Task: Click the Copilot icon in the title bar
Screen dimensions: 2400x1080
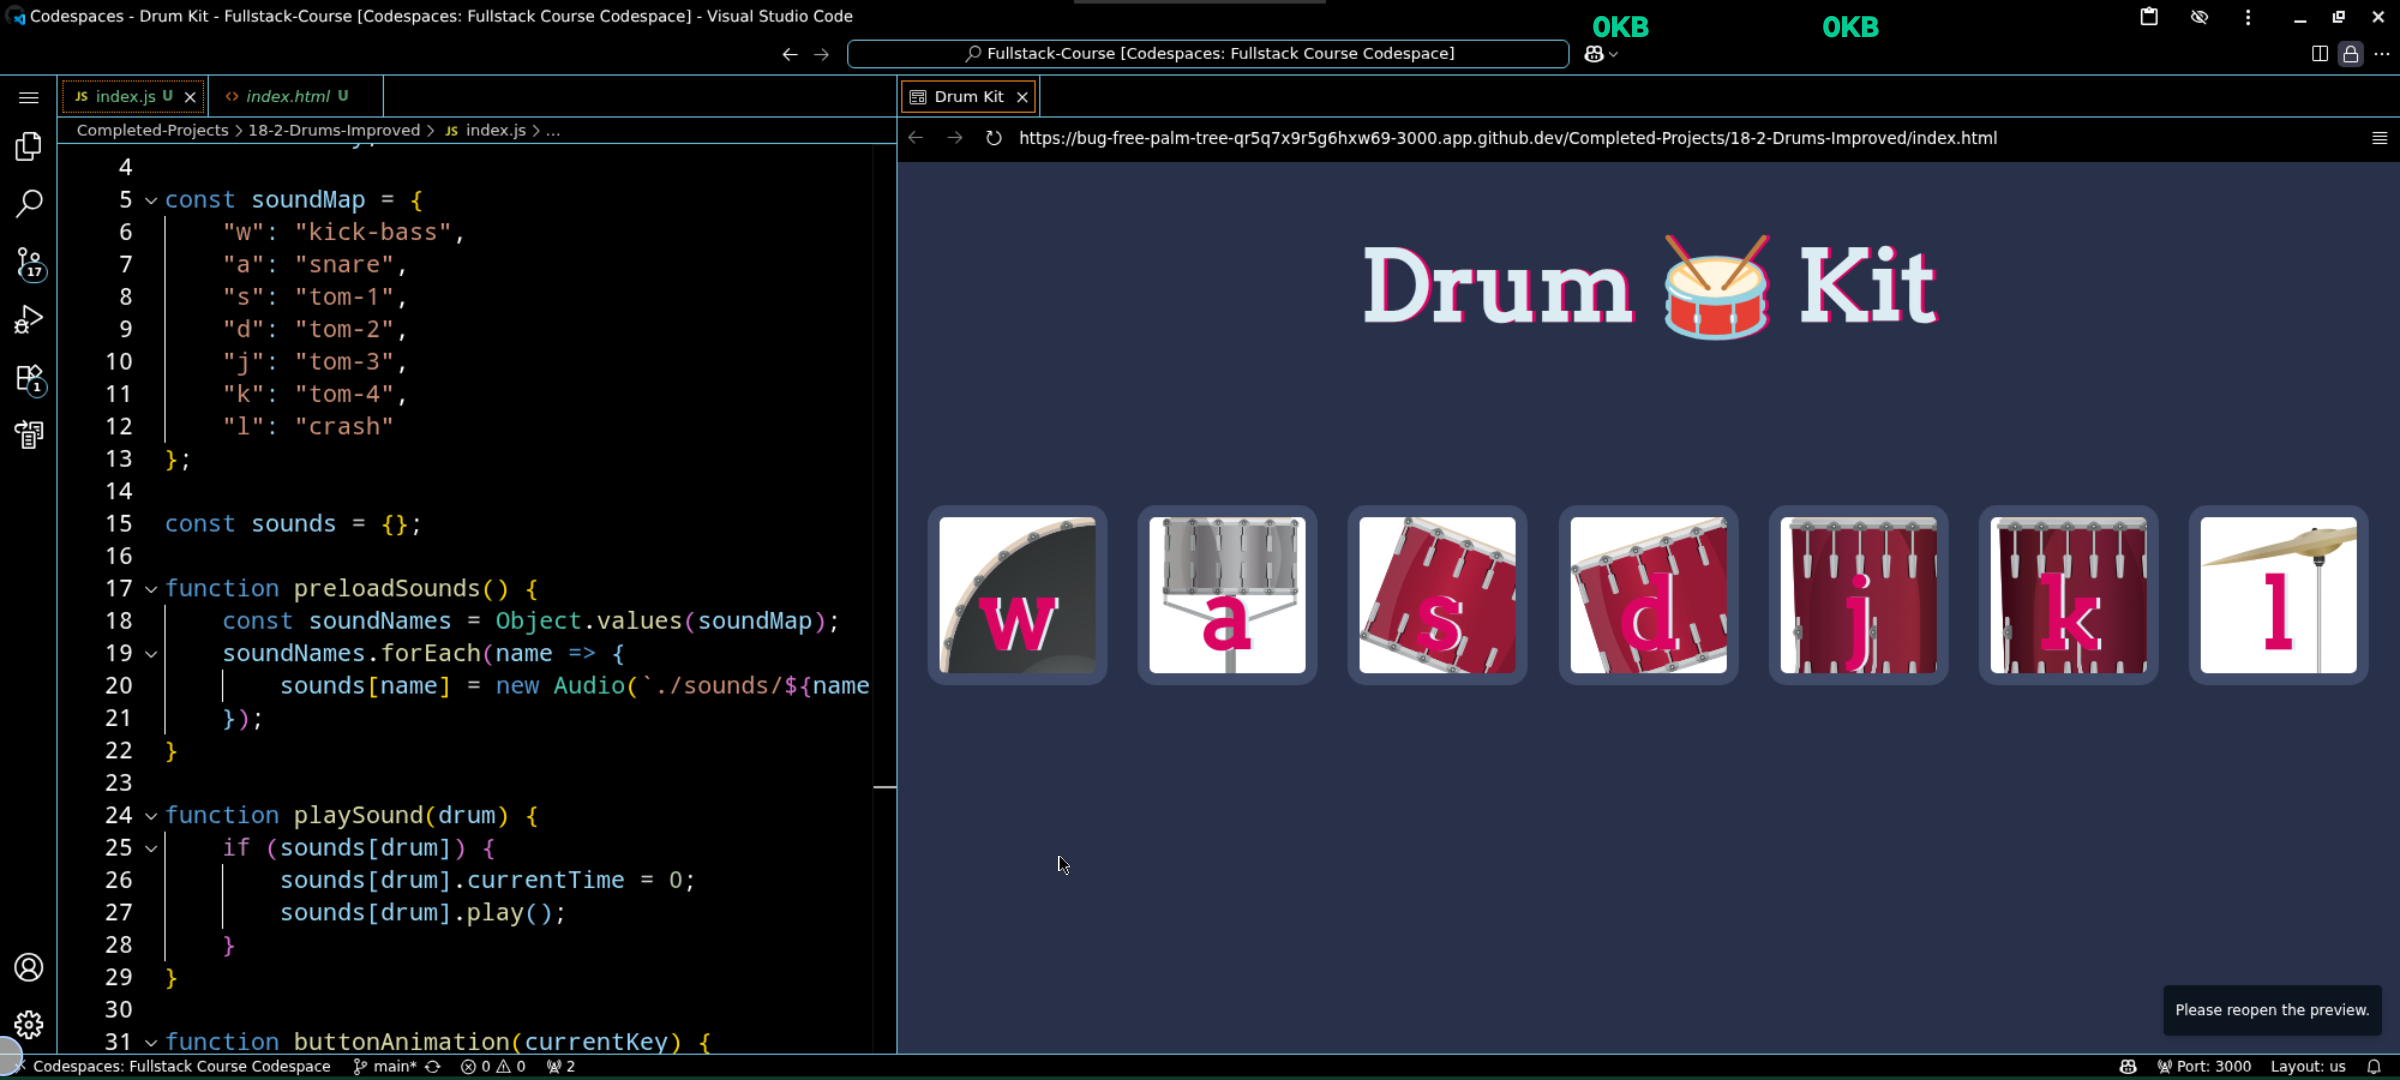Action: tap(1592, 53)
